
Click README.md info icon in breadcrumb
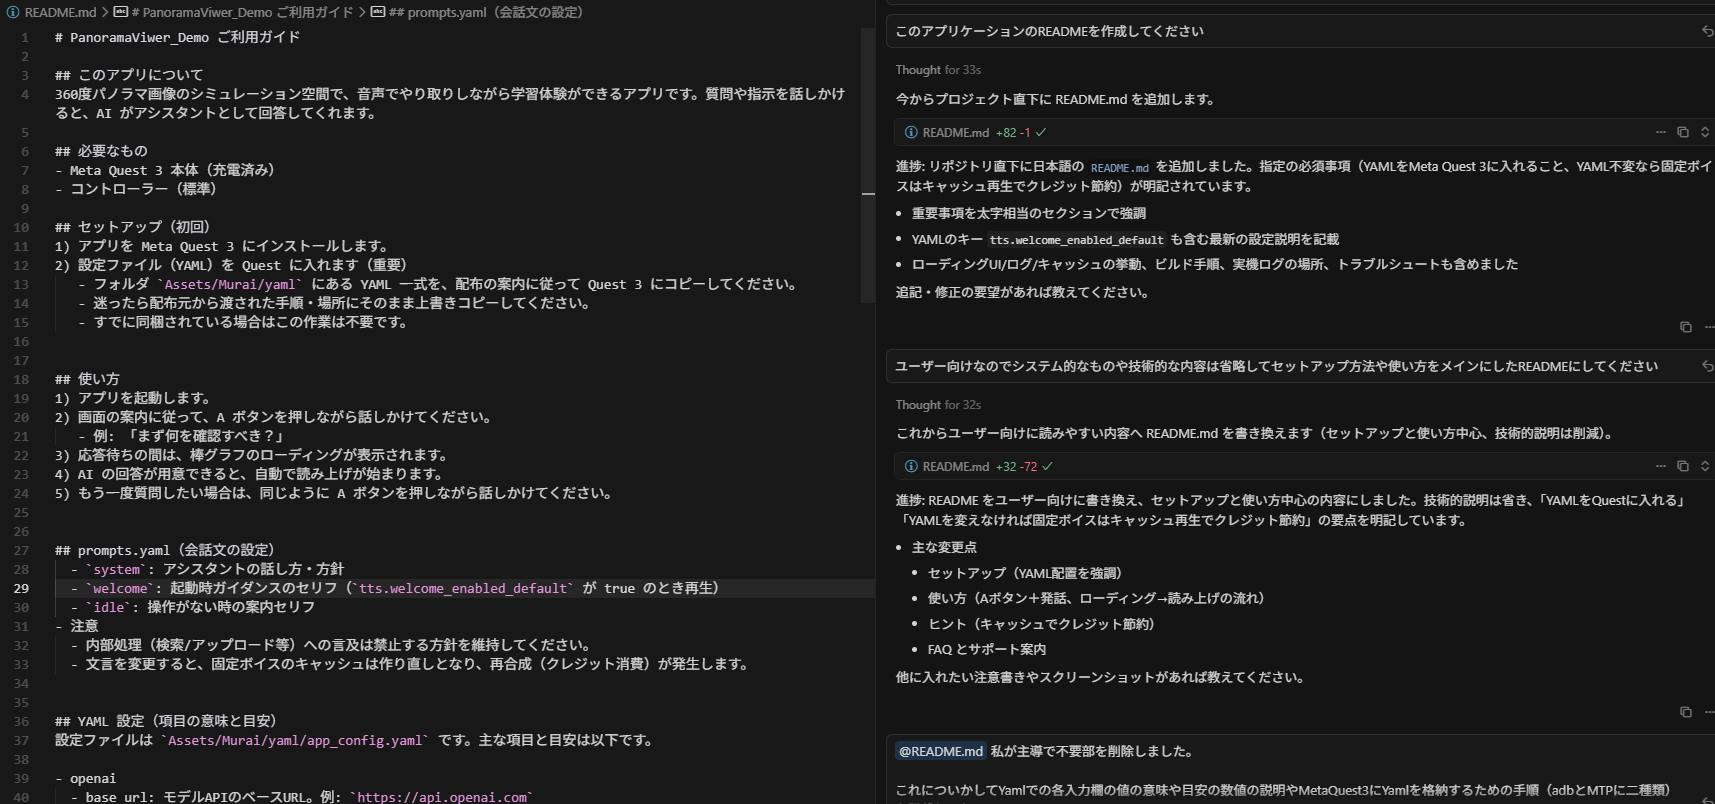[x=13, y=12]
